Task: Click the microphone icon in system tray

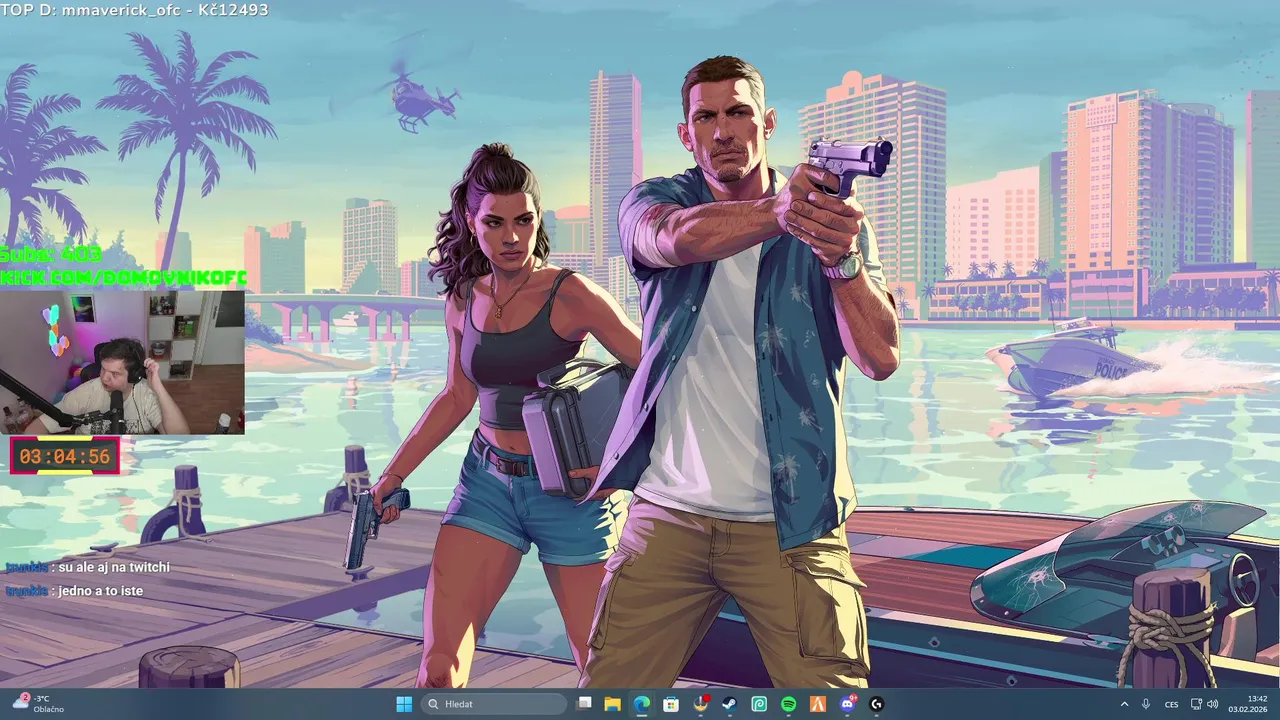Action: (1146, 704)
